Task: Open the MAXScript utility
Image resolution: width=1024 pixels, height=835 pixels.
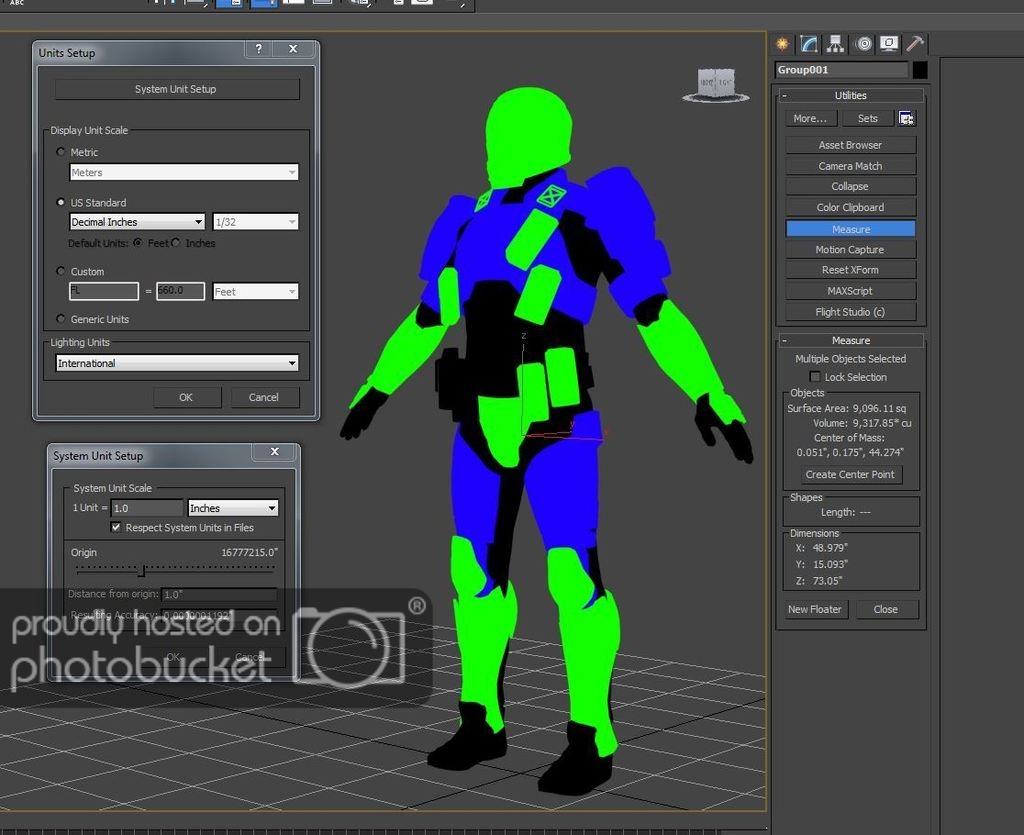Action: (x=850, y=291)
